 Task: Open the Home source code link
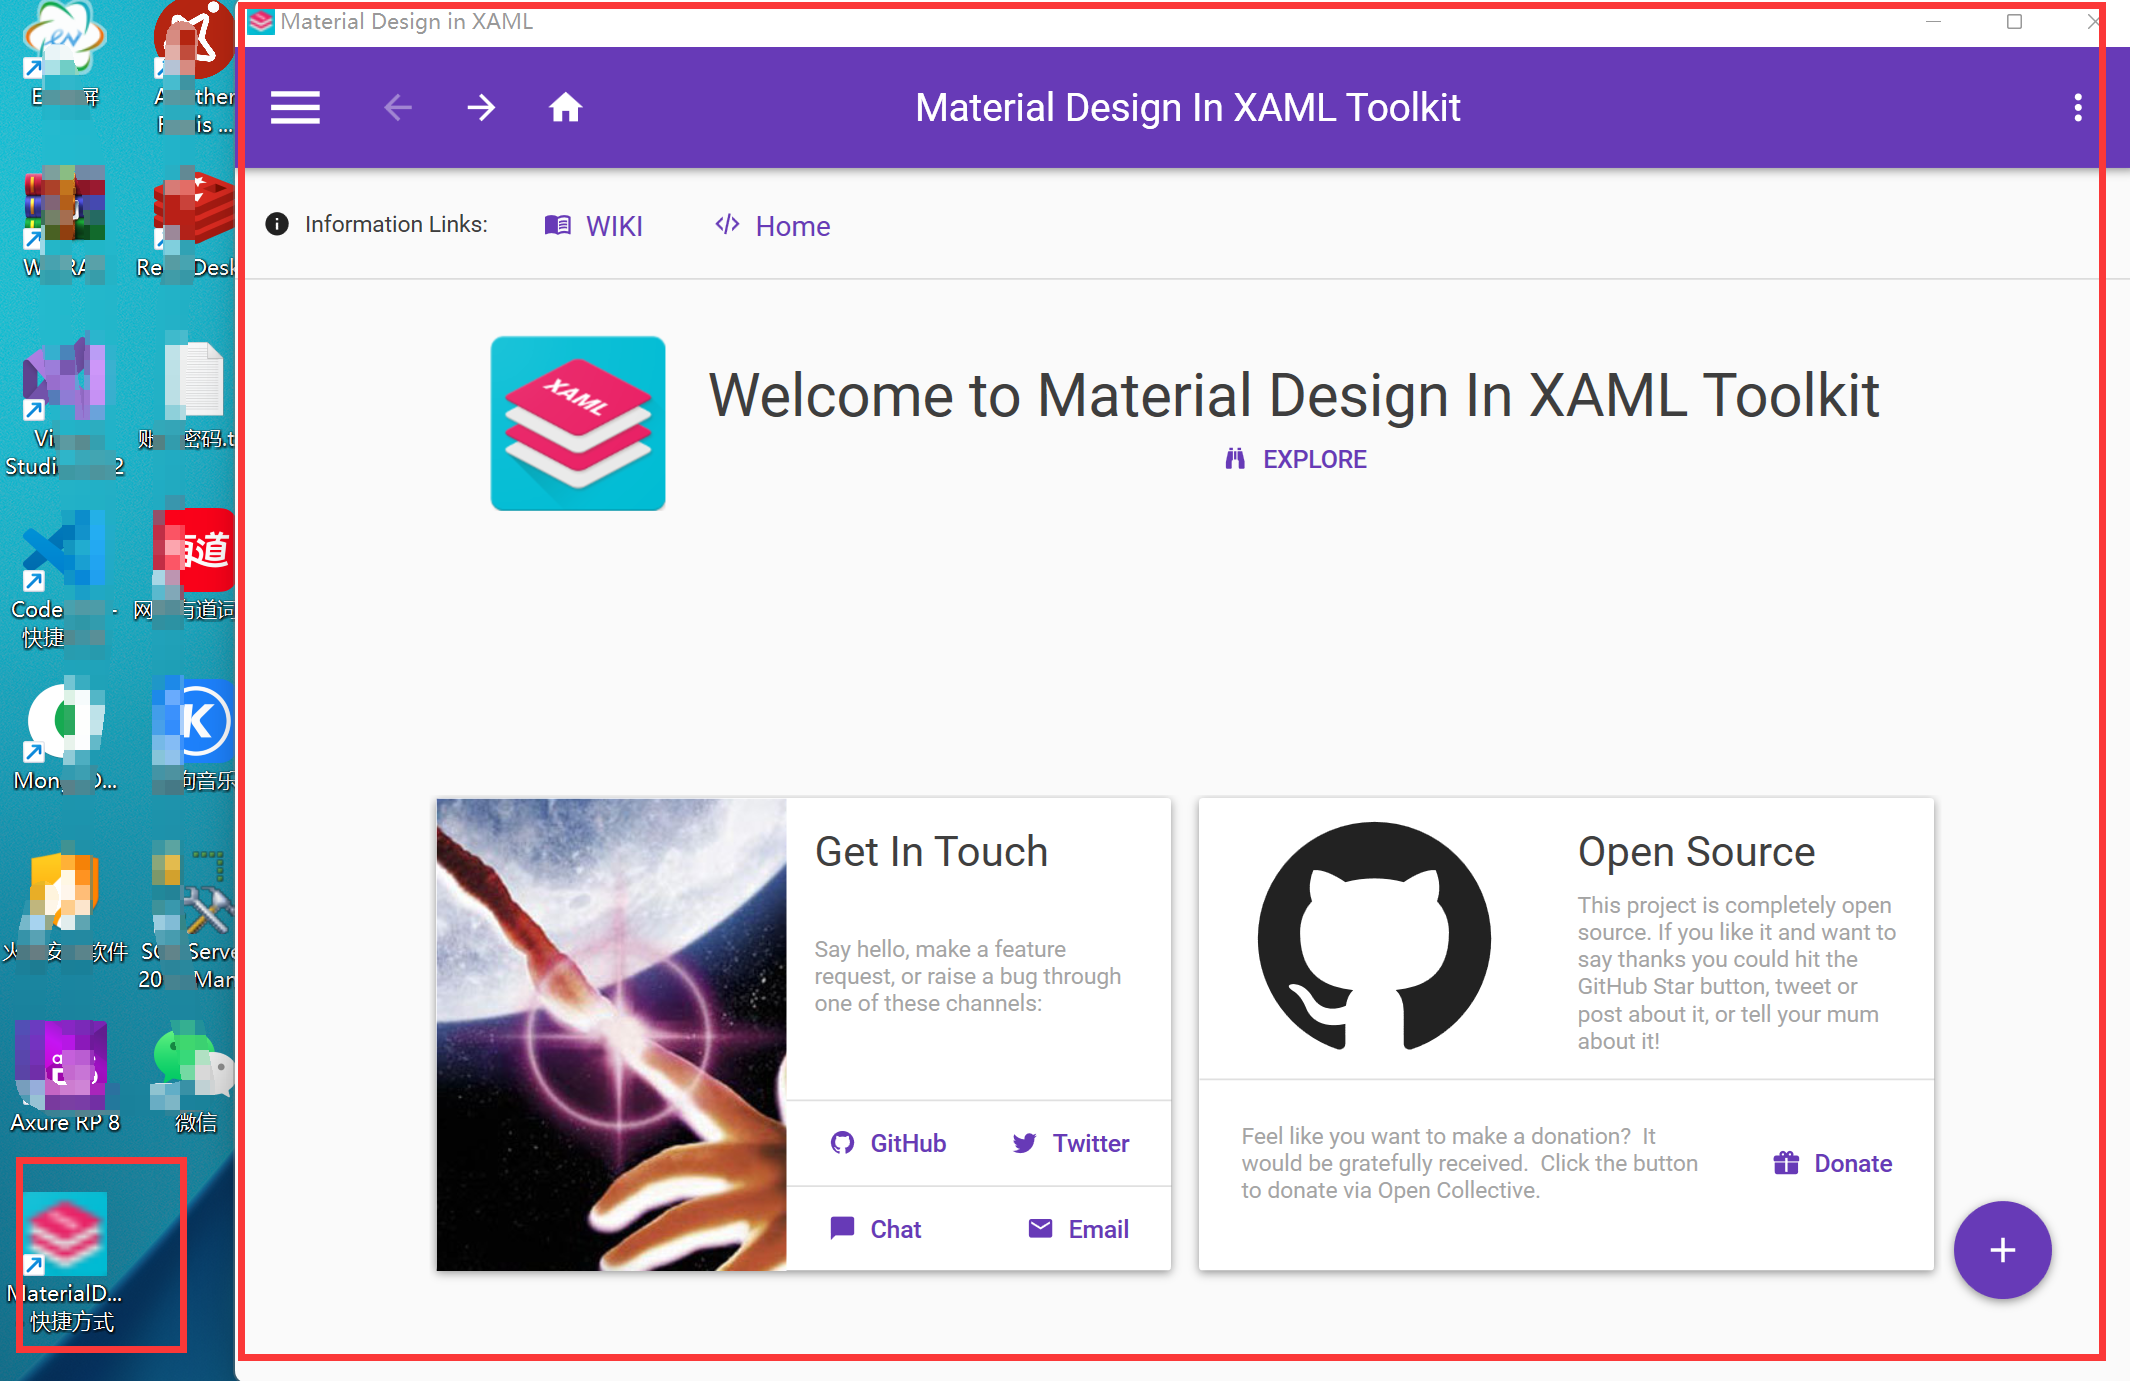(773, 226)
